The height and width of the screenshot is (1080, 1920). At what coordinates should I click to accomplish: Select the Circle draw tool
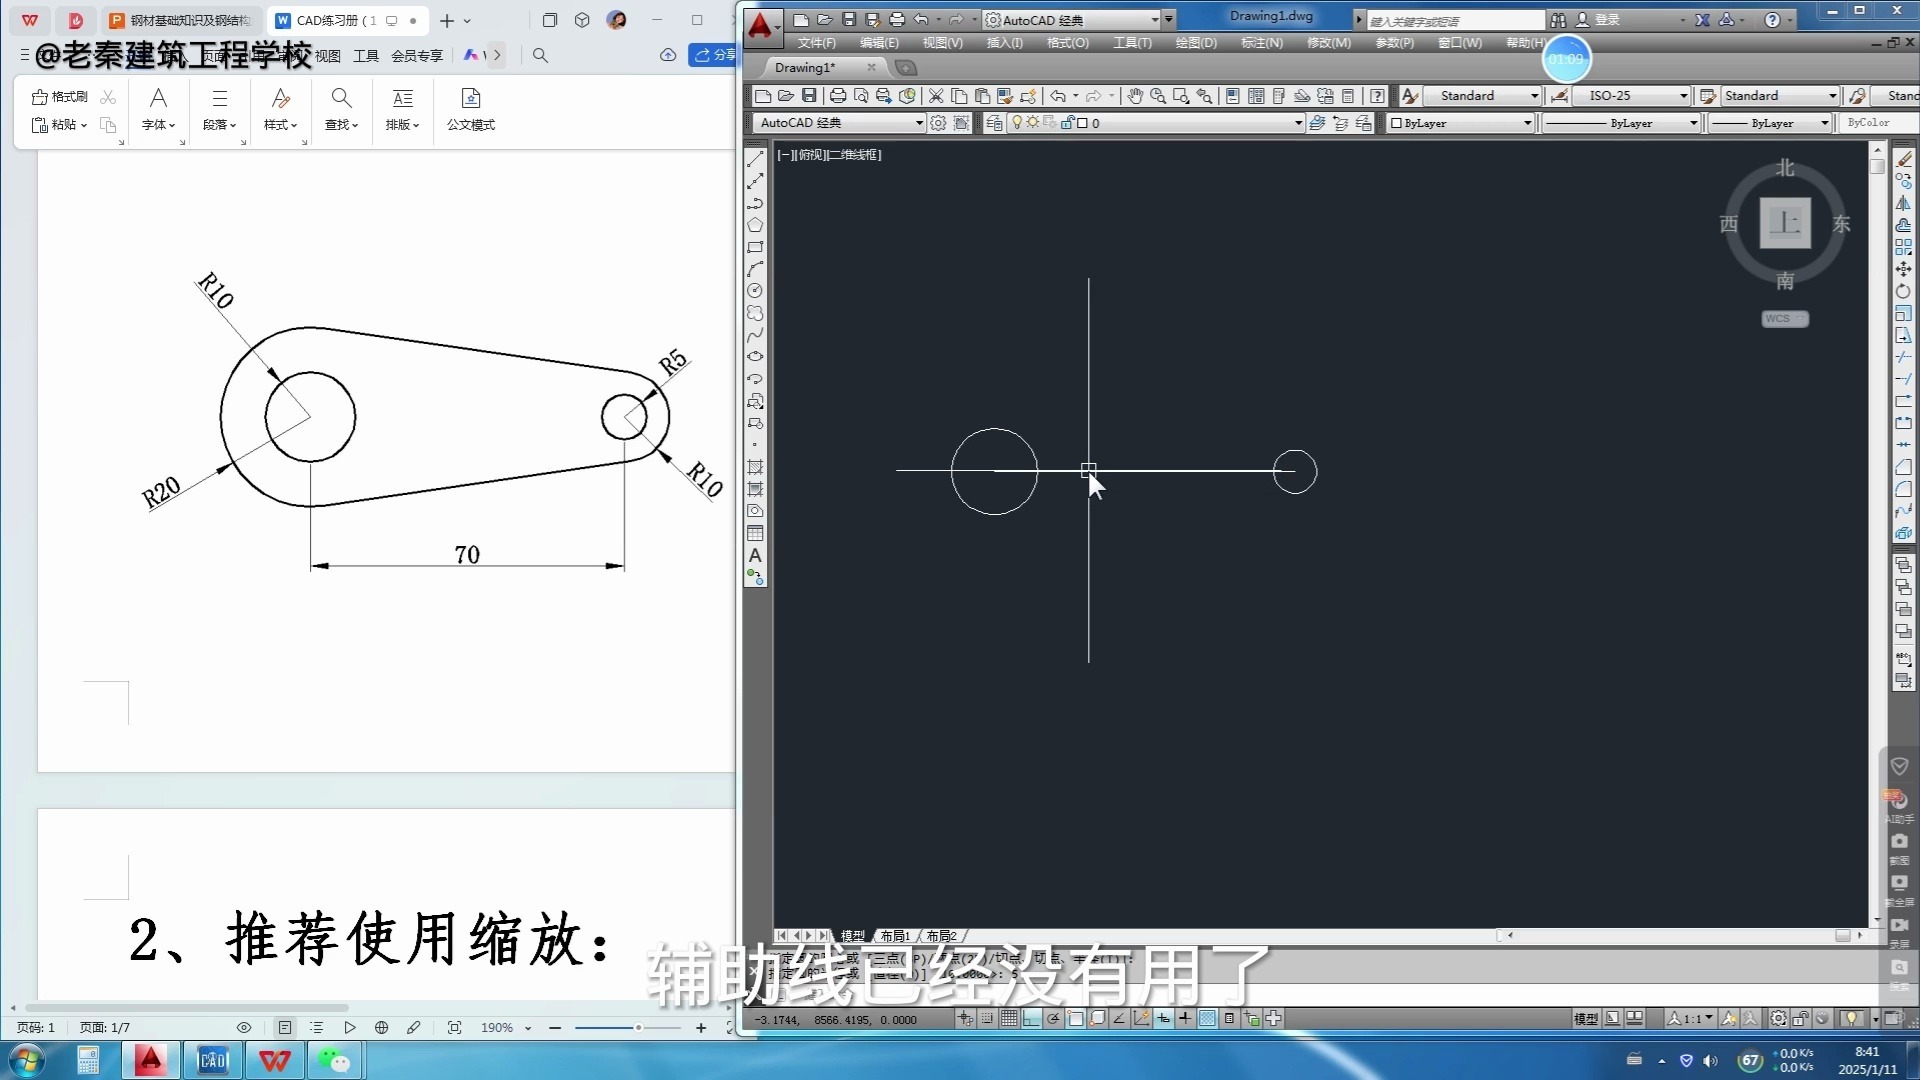755,291
